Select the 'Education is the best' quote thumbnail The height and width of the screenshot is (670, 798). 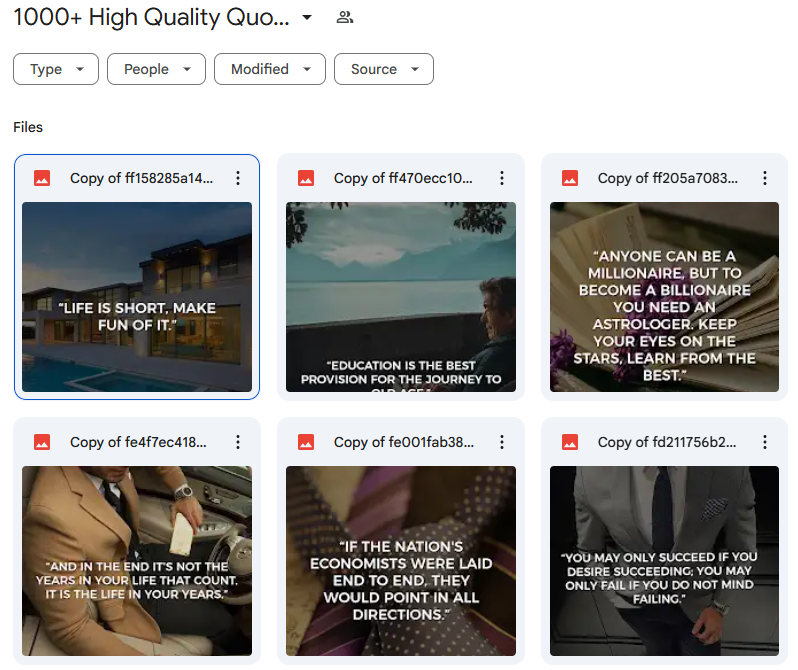tap(401, 297)
